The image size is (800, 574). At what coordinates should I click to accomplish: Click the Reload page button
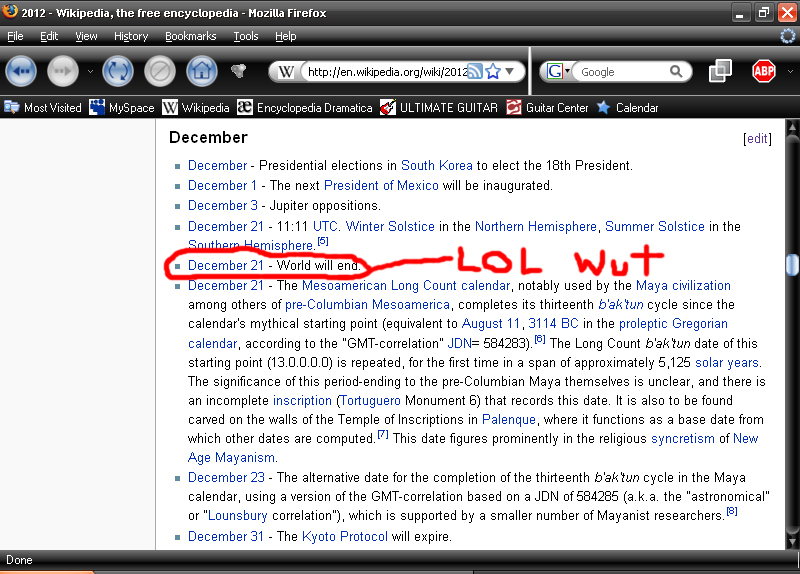(117, 71)
